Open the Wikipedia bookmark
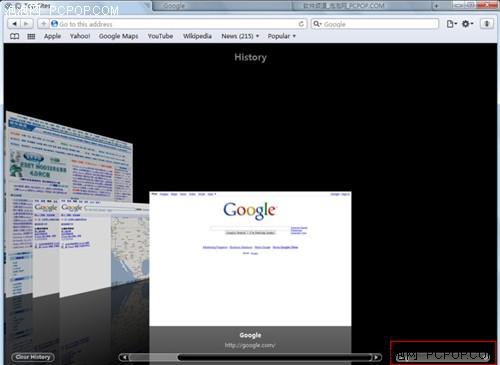 pyautogui.click(x=197, y=36)
